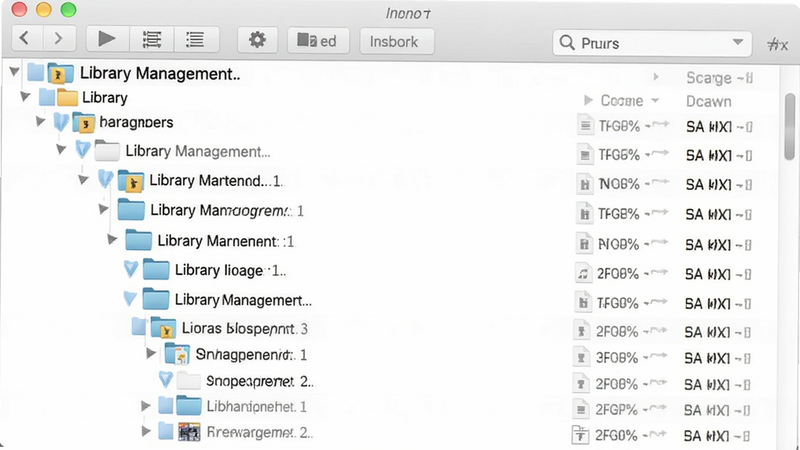Screen dimensions: 800x450
Task: Click the Insbork button
Action: coord(397,41)
